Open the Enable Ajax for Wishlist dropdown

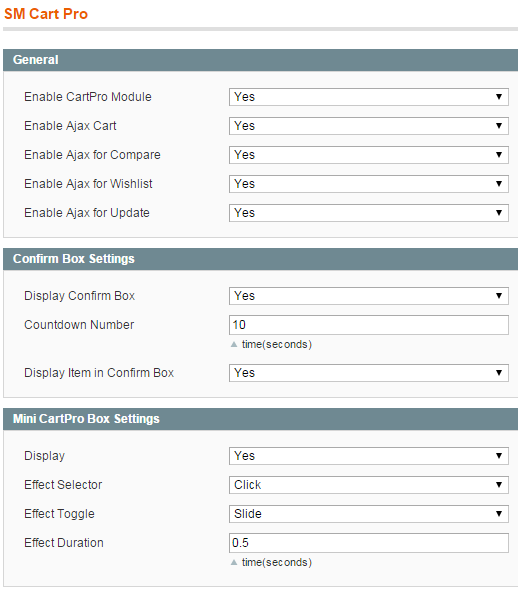tap(369, 184)
